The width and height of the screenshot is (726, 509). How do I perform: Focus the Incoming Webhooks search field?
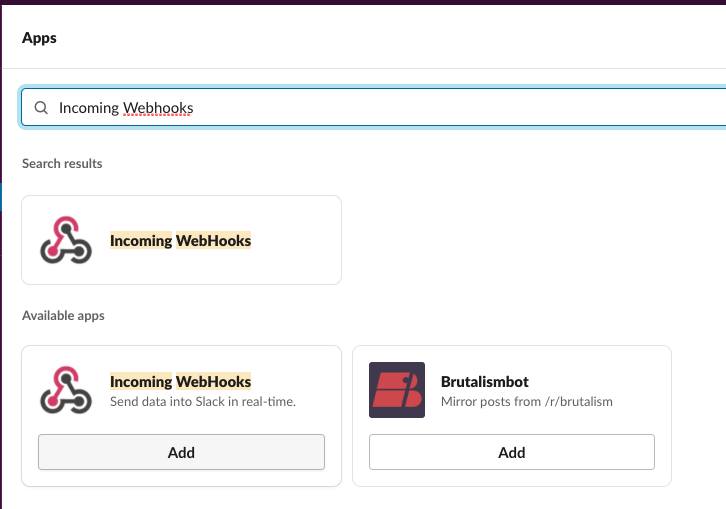pyautogui.click(x=374, y=107)
